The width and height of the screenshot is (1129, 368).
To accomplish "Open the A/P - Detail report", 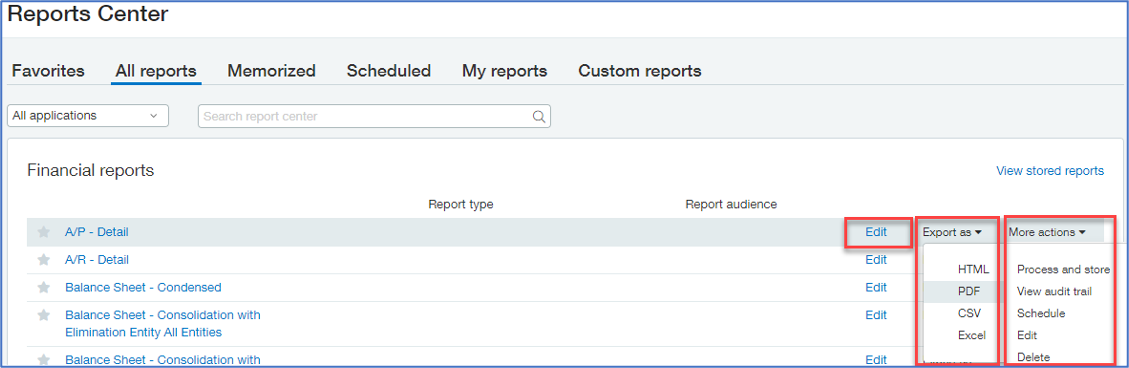I will pyautogui.click(x=96, y=232).
